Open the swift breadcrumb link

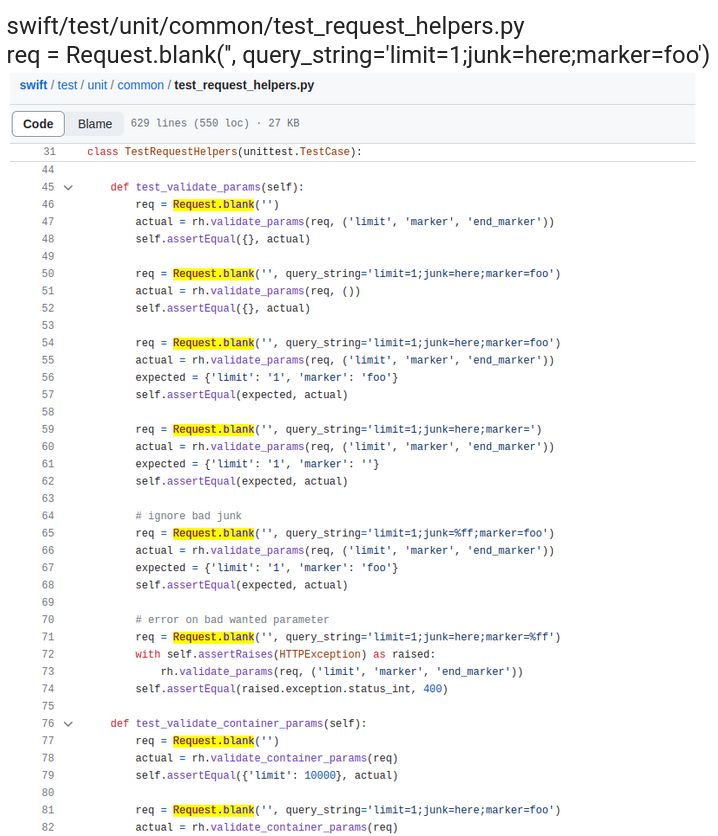(x=33, y=85)
